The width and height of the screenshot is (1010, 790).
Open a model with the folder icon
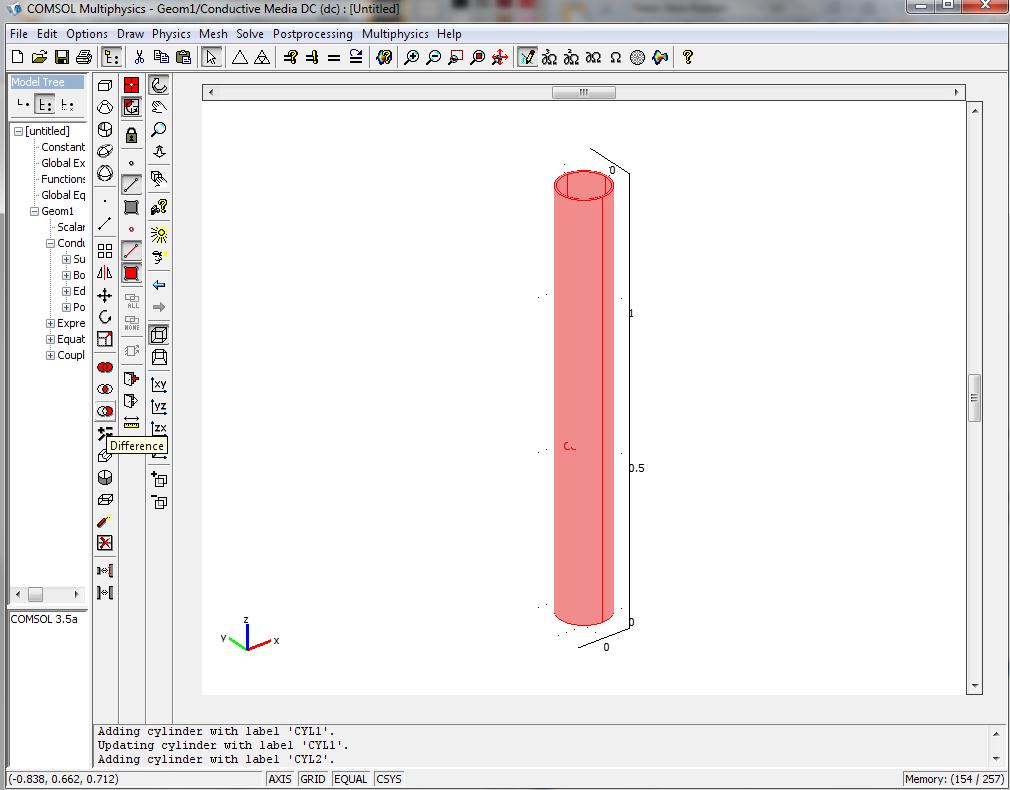[39, 57]
